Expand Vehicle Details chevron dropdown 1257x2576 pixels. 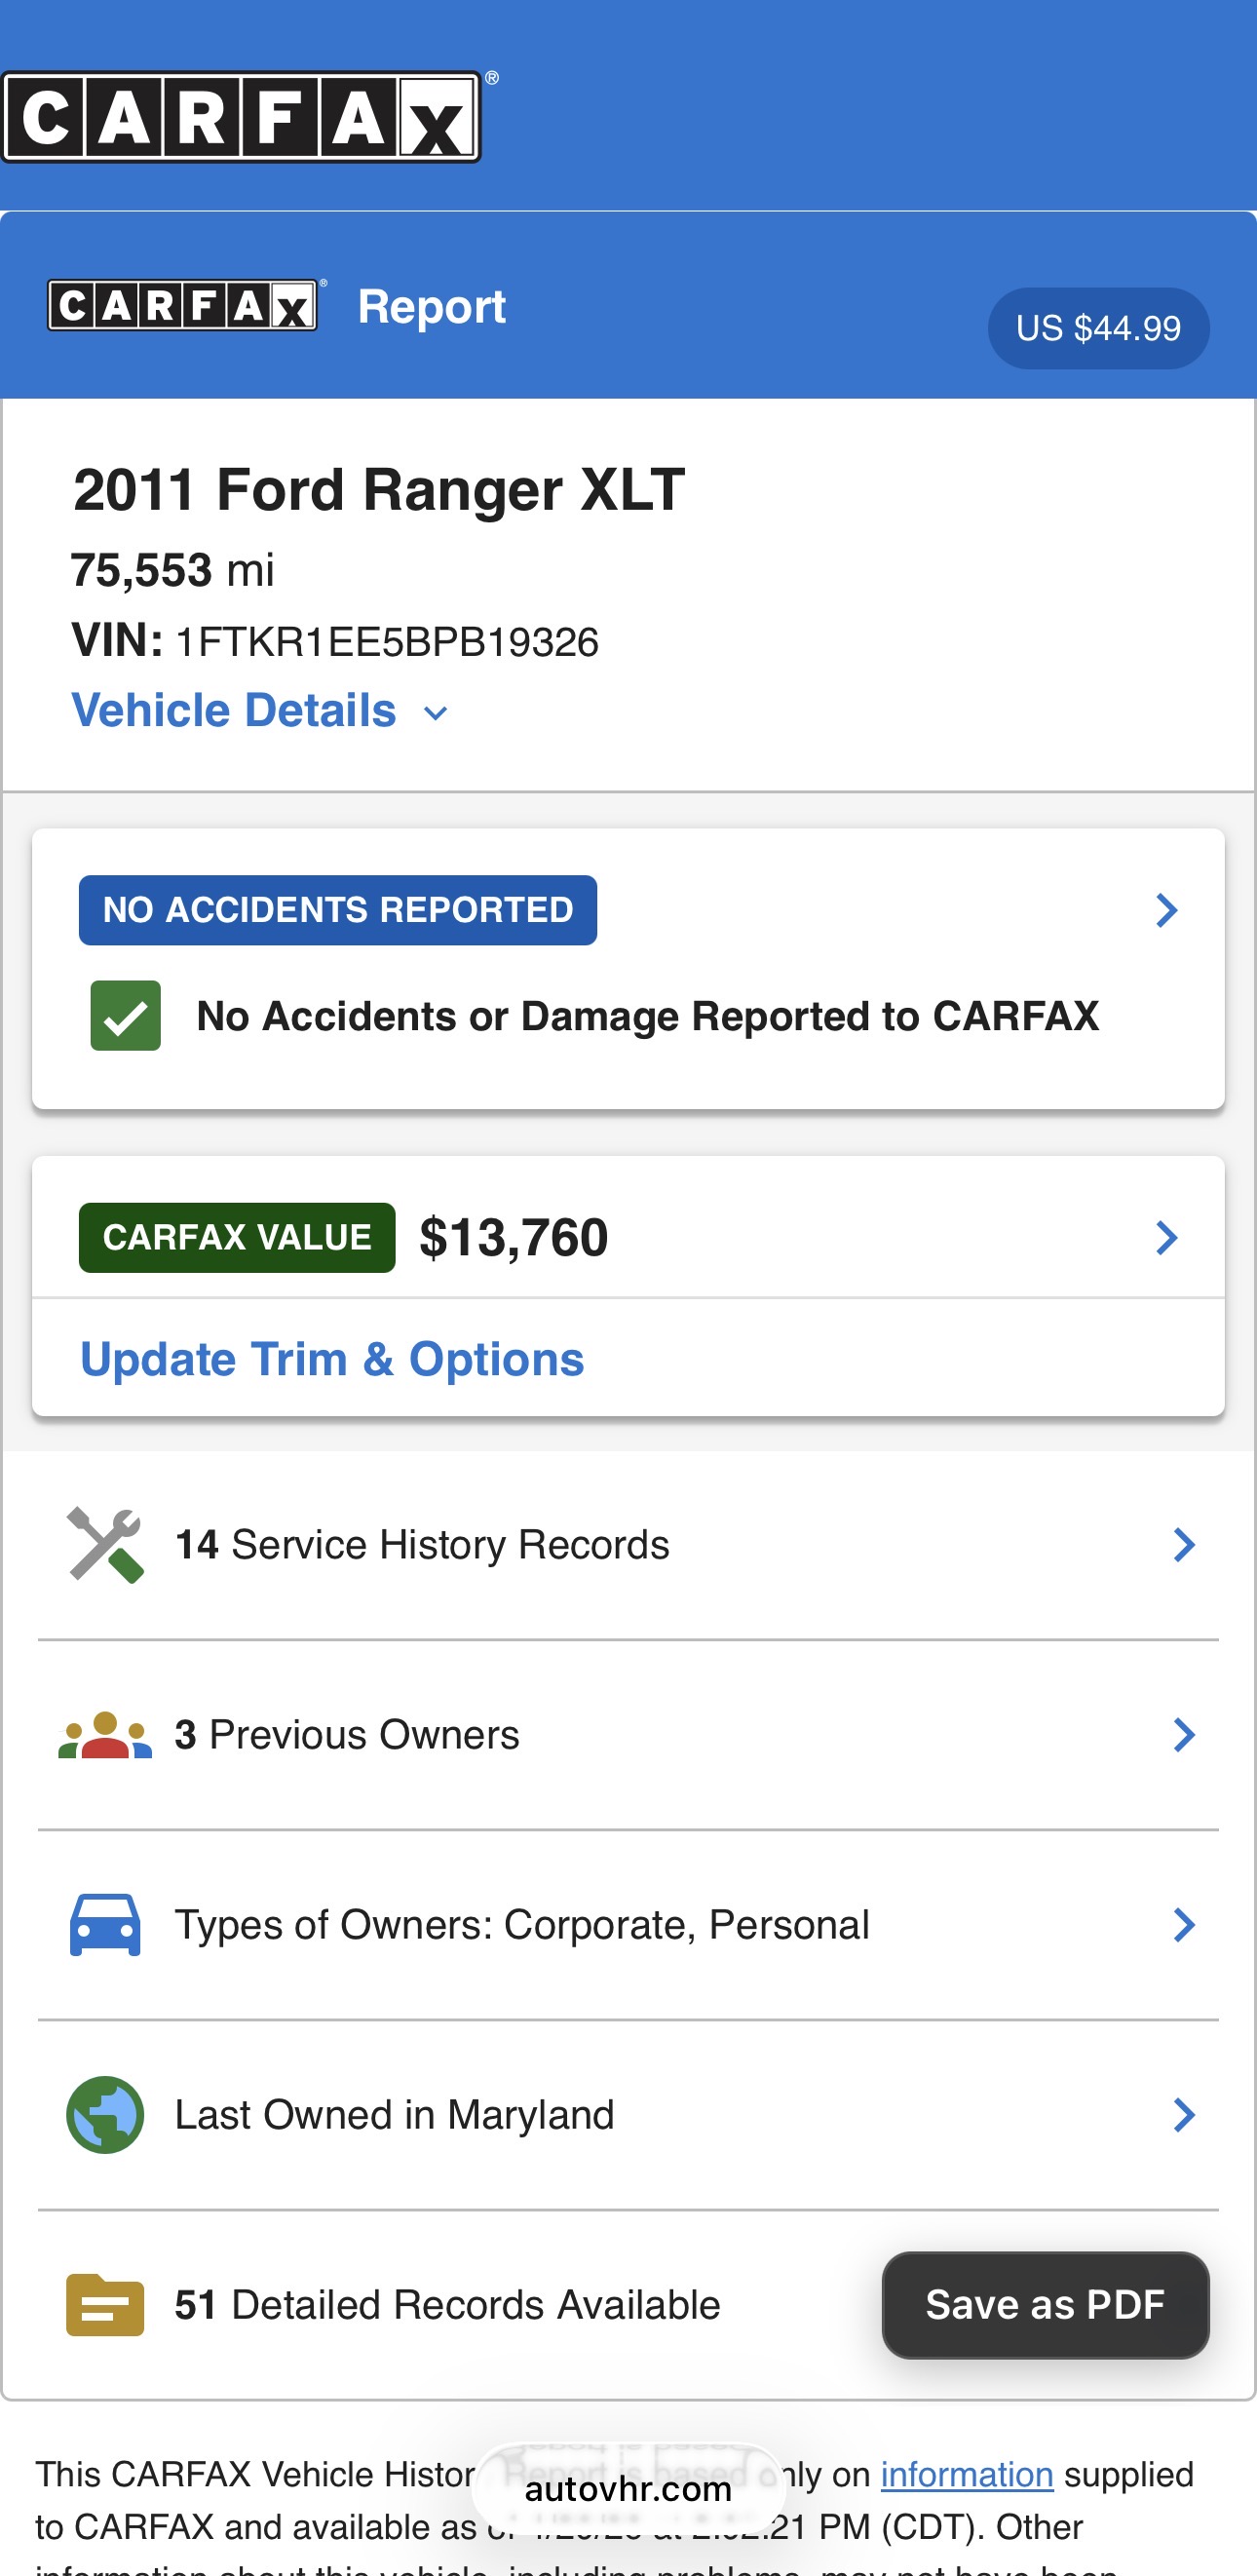[435, 713]
